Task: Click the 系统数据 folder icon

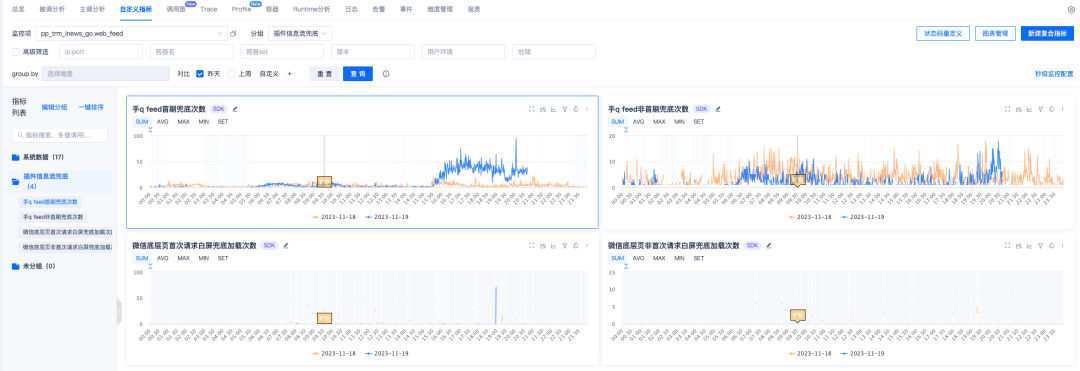Action: click(15, 157)
